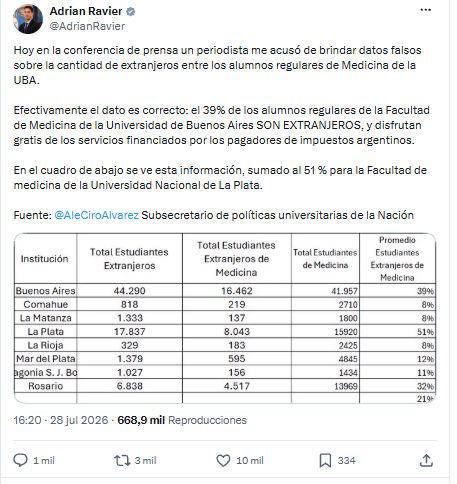The width and height of the screenshot is (457, 484).
Task: Click the 3 mil reposts count
Action: [145, 460]
